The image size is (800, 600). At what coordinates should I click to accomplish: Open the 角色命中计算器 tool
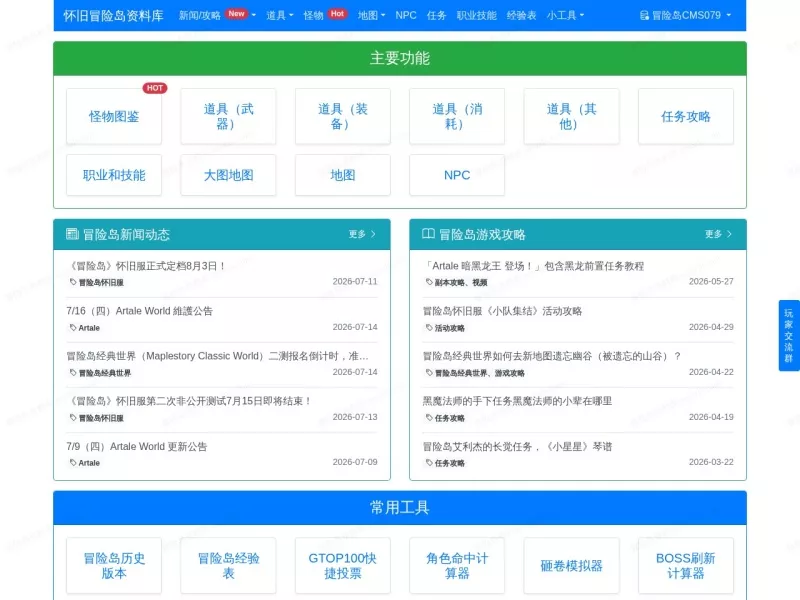[457, 565]
